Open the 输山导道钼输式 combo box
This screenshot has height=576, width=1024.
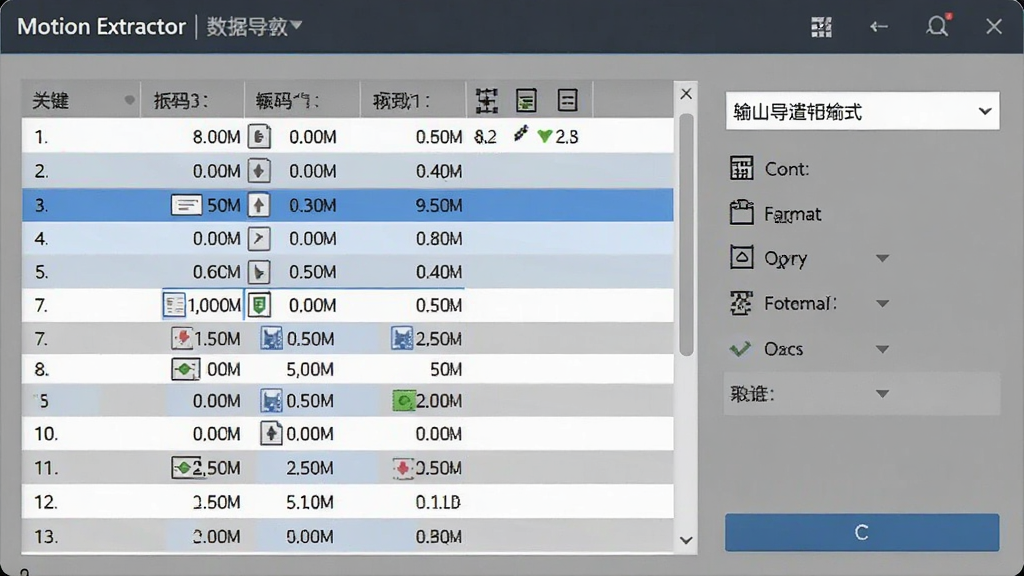(x=862, y=111)
